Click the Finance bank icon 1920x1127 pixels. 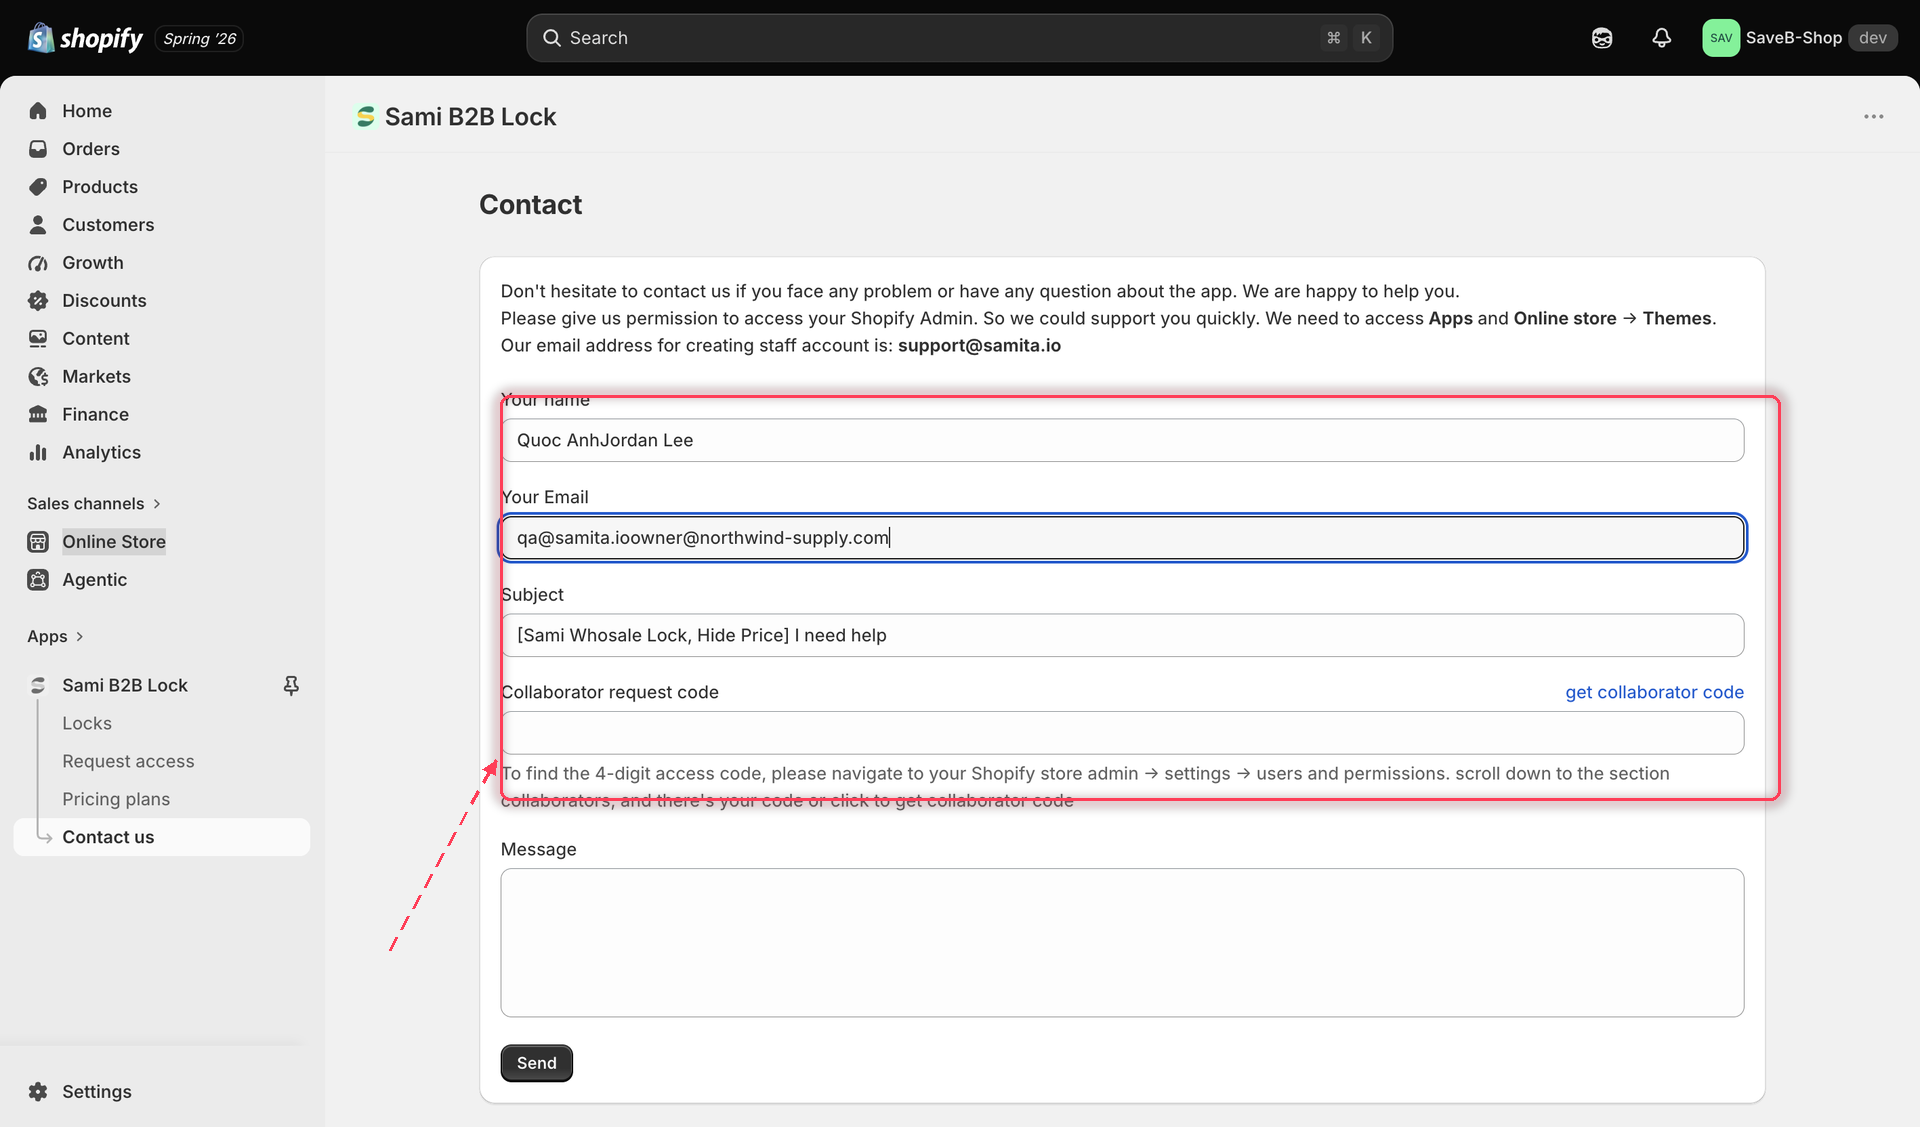[38, 415]
